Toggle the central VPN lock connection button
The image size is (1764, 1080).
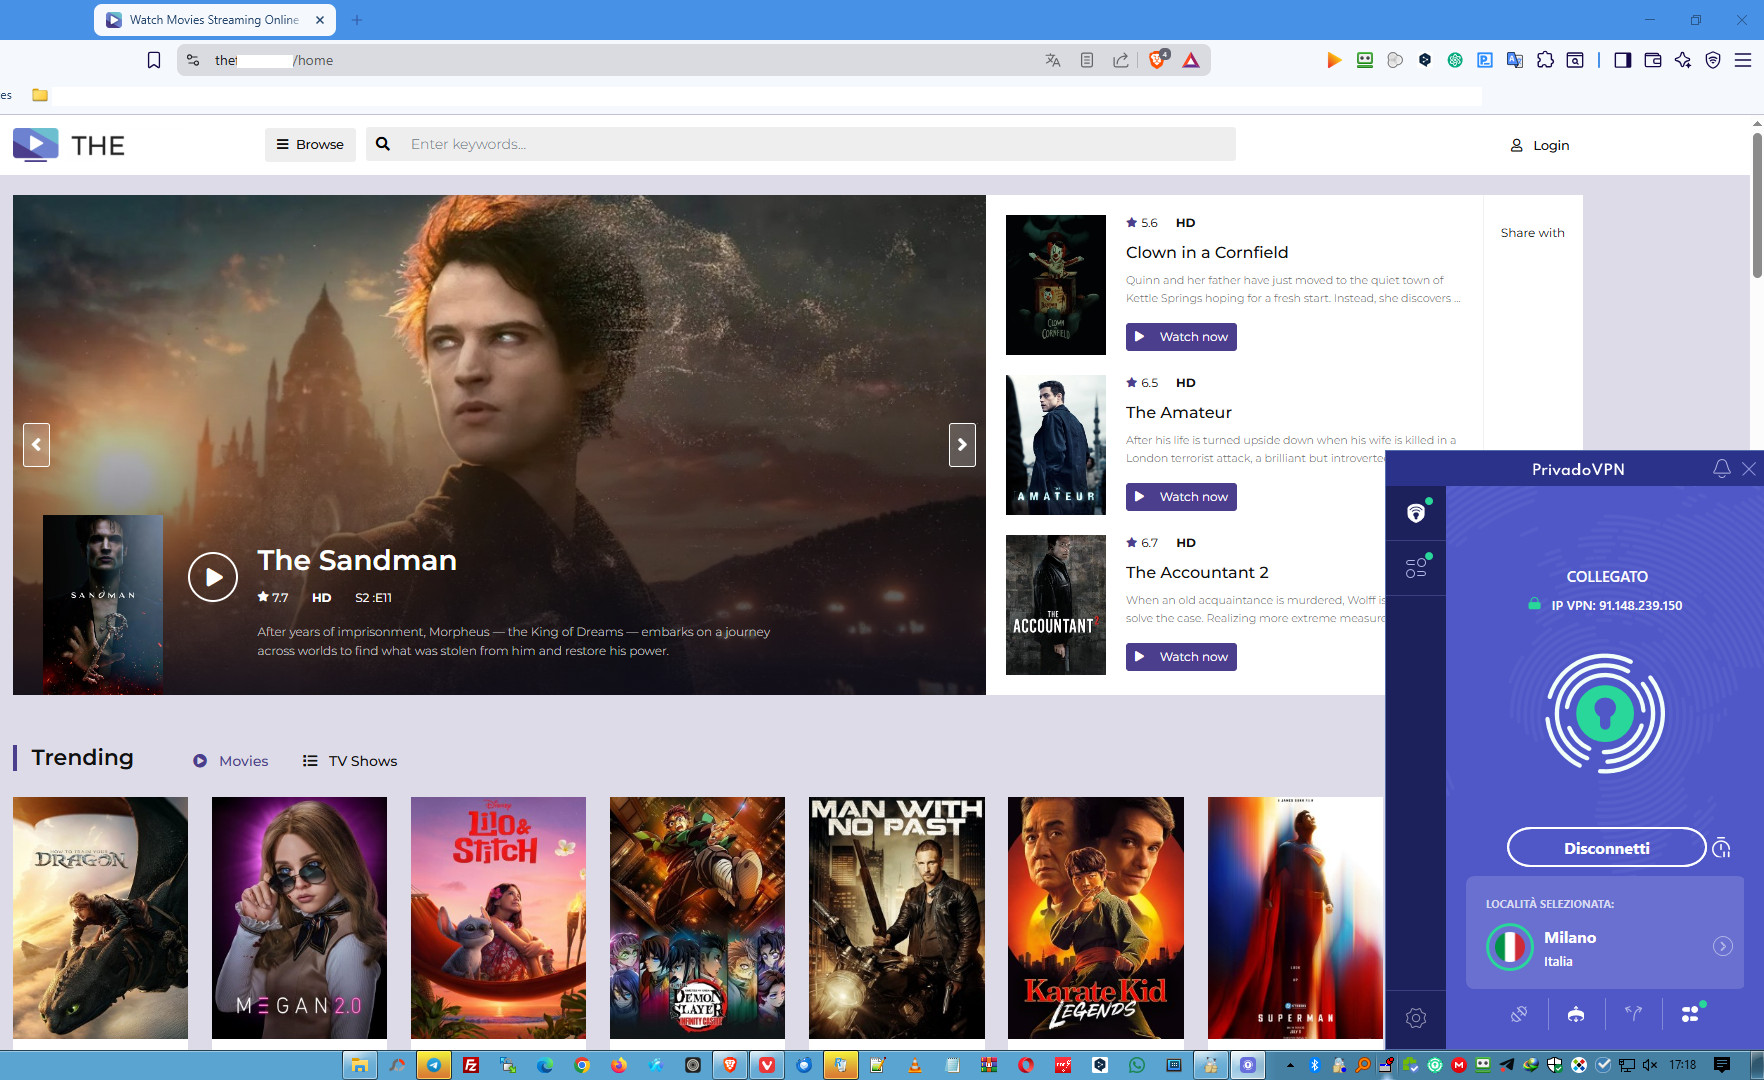(x=1605, y=714)
